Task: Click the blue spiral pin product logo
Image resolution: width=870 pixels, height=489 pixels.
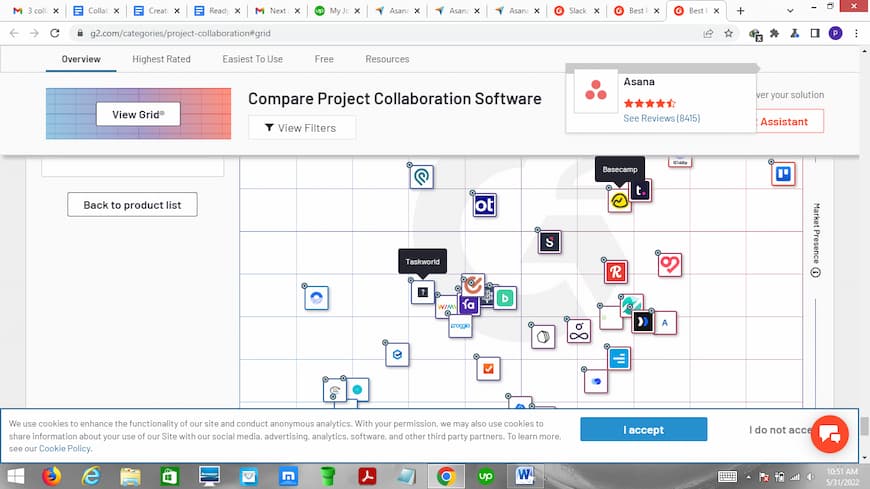Action: (x=422, y=177)
